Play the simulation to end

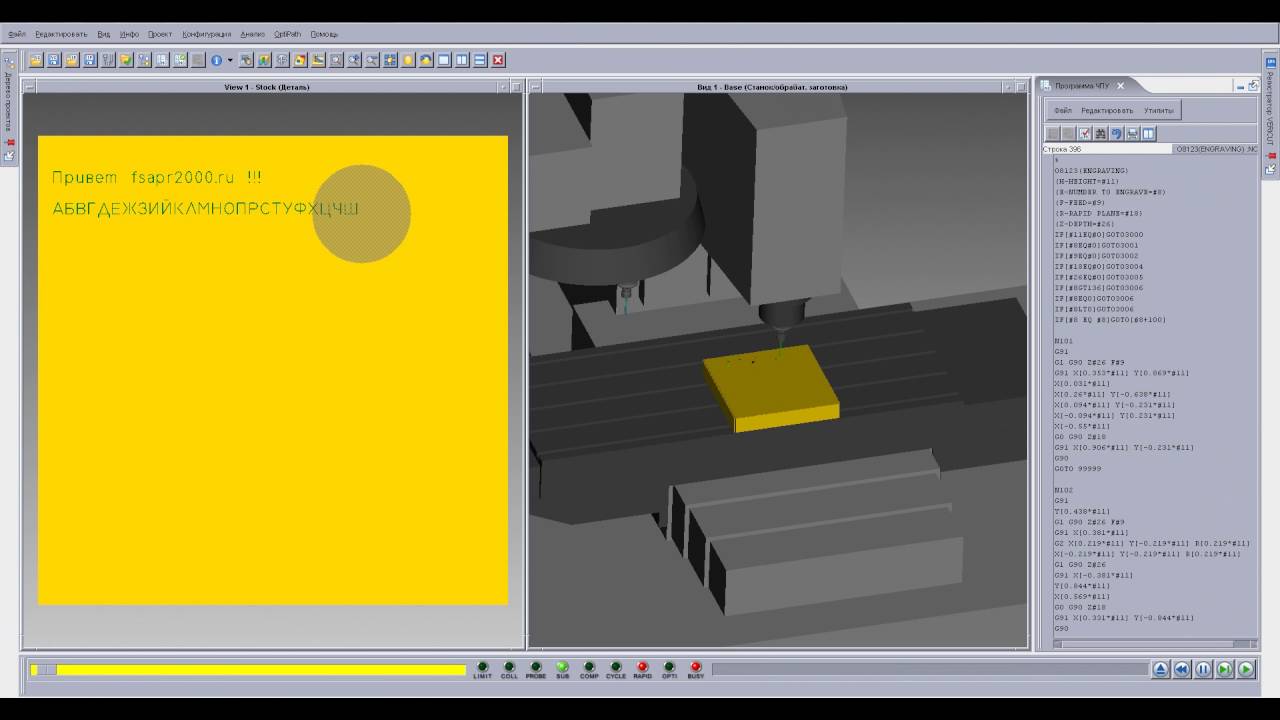click(x=1246, y=669)
